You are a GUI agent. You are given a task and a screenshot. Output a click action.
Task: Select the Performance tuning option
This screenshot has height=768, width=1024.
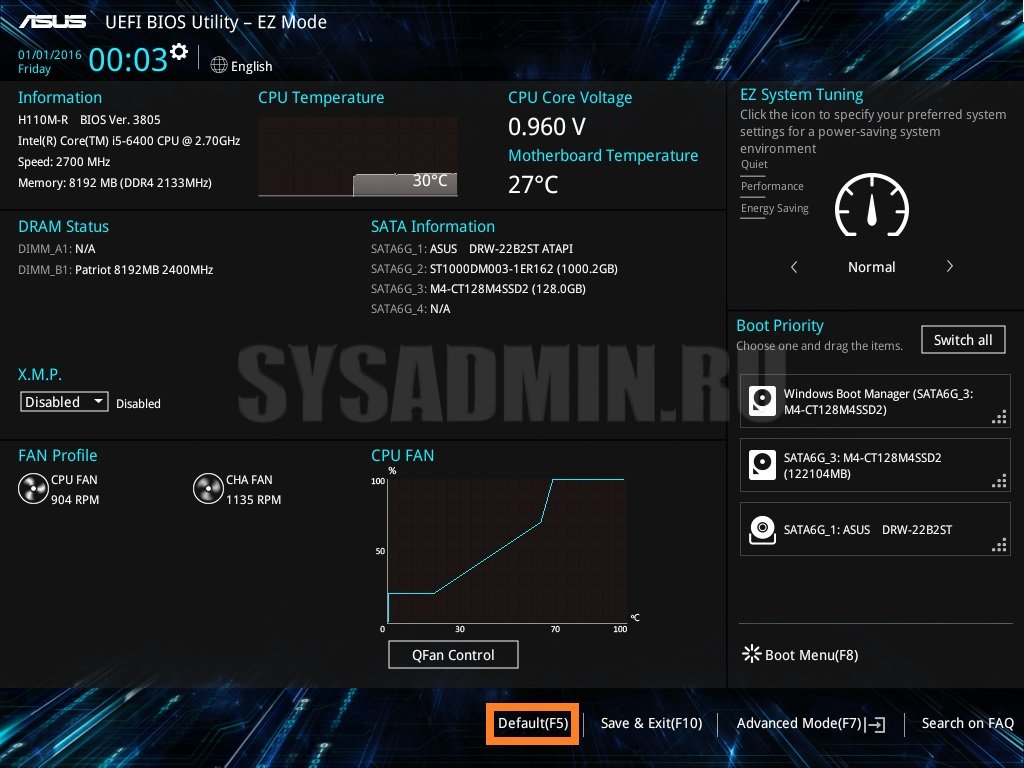point(771,187)
